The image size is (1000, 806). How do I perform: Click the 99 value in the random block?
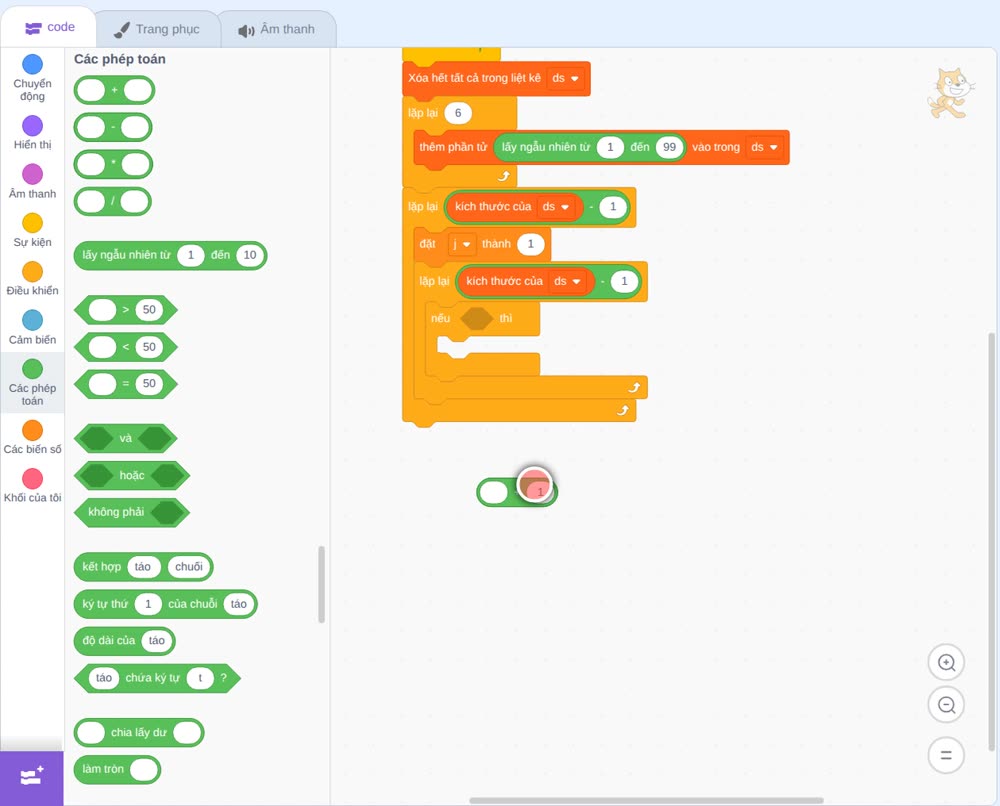pos(669,147)
